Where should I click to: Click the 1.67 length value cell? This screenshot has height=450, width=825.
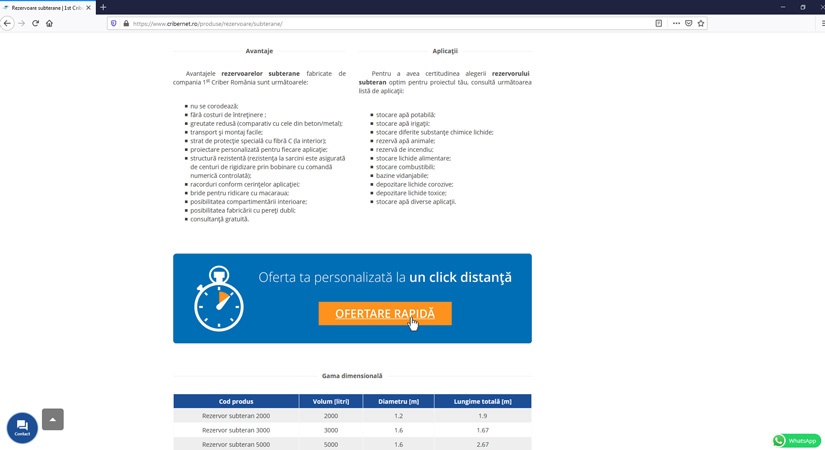(482, 430)
